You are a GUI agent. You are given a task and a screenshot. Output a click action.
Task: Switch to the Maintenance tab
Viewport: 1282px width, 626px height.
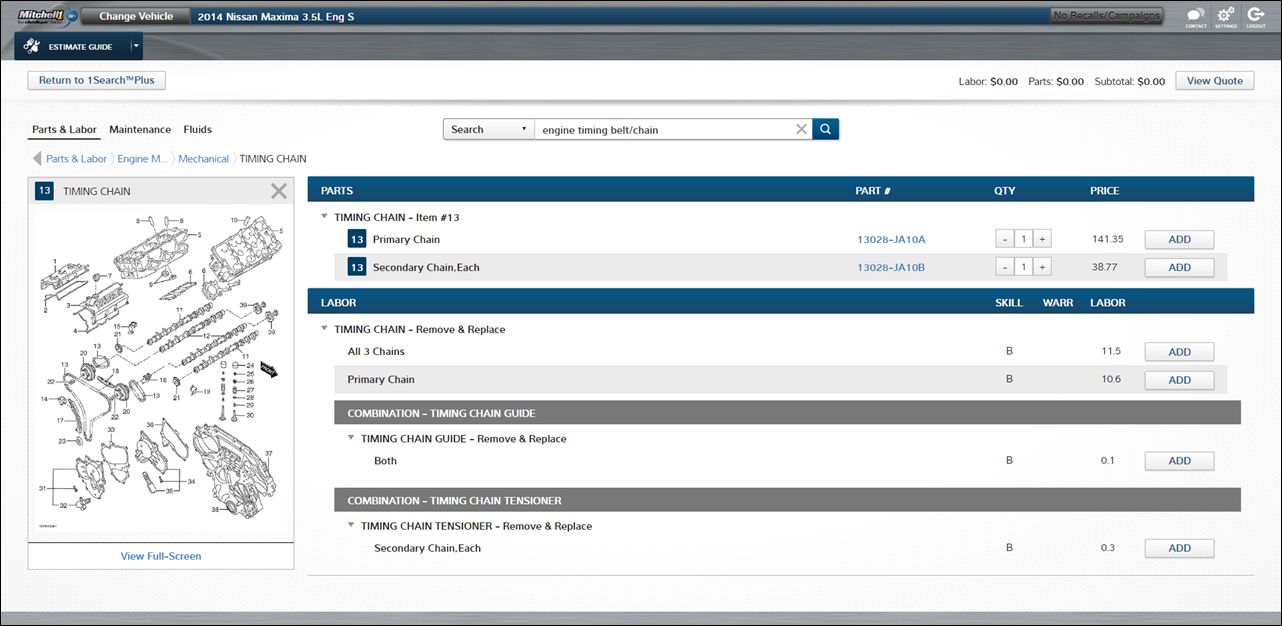[140, 130]
